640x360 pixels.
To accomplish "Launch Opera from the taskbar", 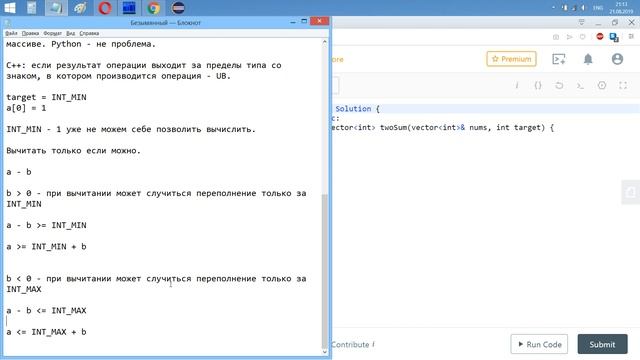I will [x=104, y=8].
